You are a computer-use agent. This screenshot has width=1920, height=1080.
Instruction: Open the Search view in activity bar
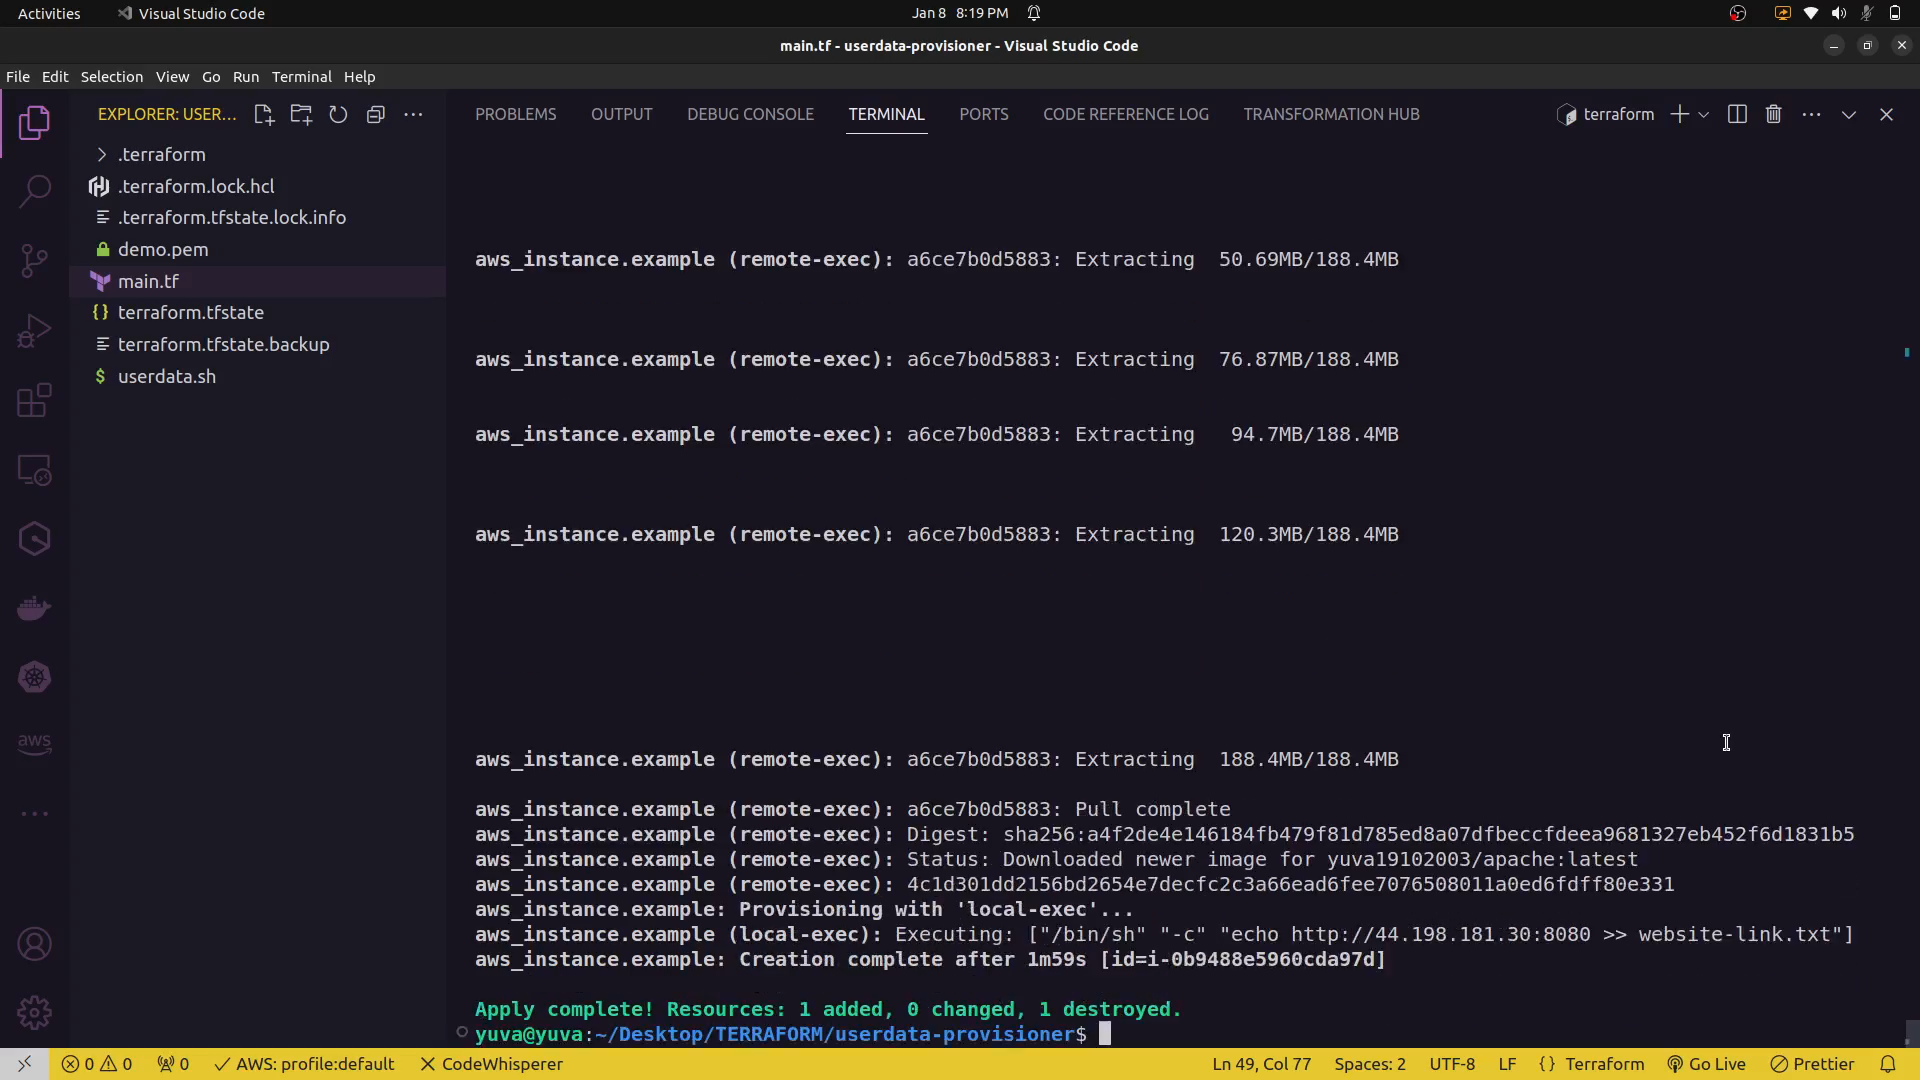coord(35,191)
